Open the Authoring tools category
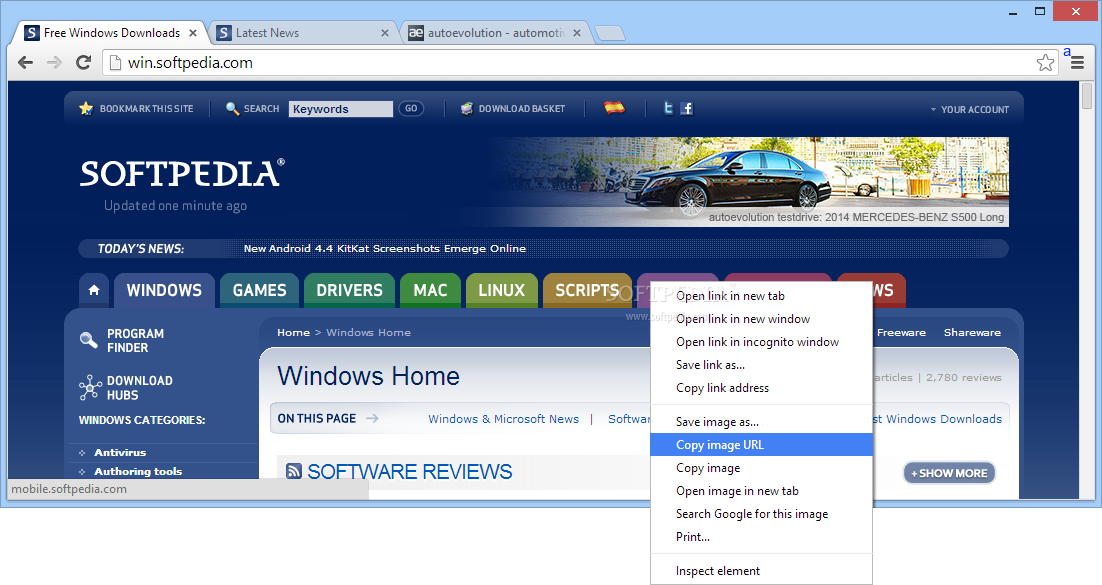Screen dimensions: 1102x585 click(x=138, y=472)
